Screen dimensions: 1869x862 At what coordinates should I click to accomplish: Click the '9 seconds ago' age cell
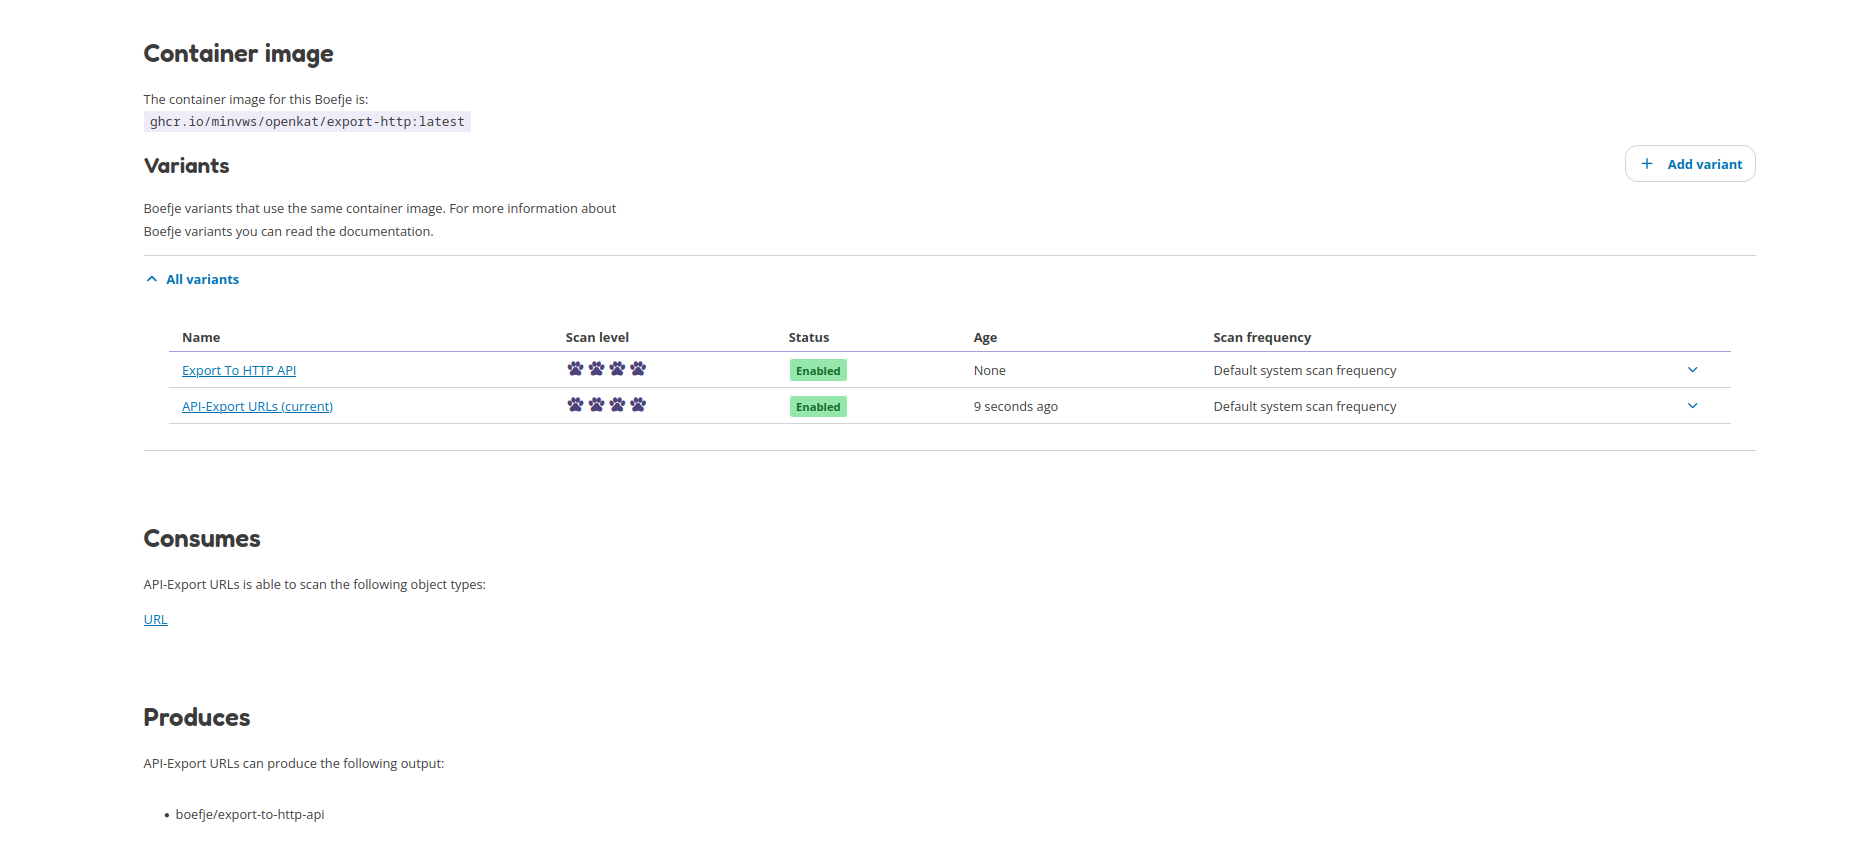coord(1016,406)
